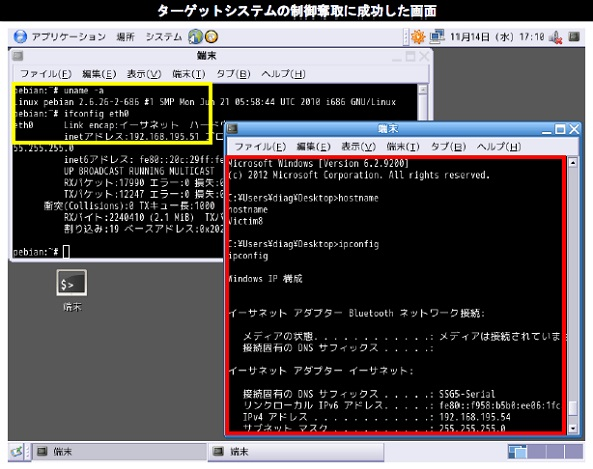Open the 場所 panel menu
The width and height of the screenshot is (593, 469).
pyautogui.click(x=125, y=37)
